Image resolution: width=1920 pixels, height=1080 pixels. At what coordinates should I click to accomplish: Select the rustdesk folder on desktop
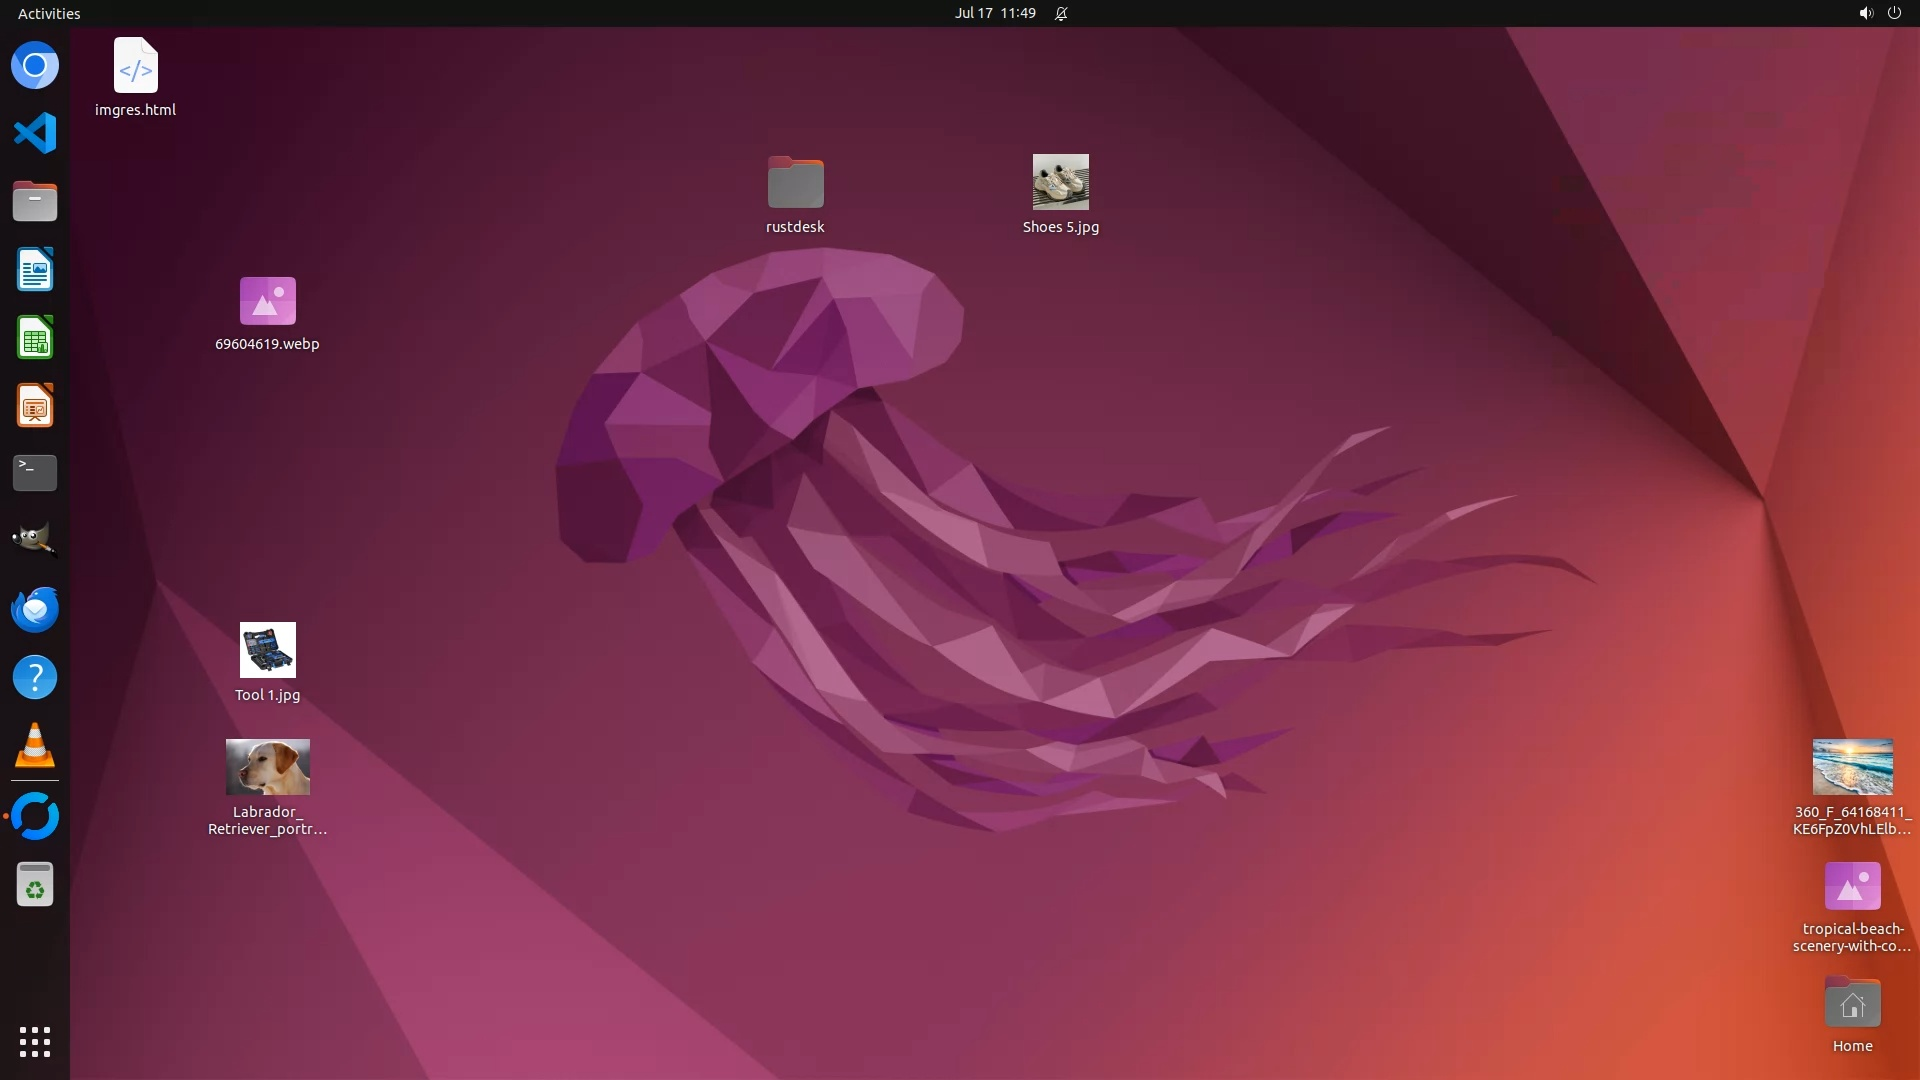[x=795, y=183]
